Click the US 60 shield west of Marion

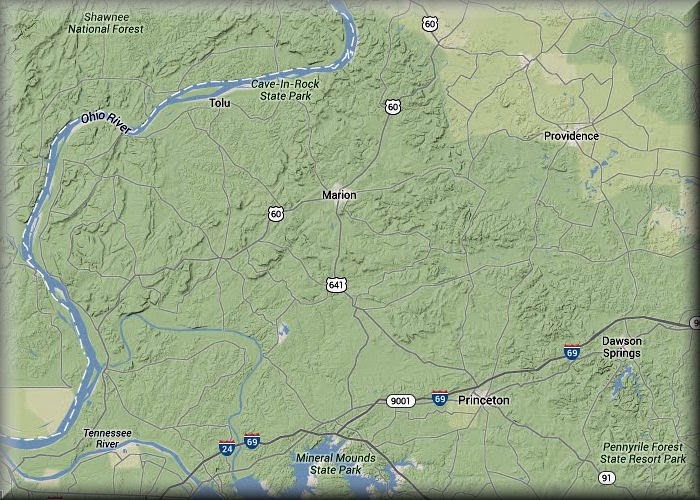[276, 214]
